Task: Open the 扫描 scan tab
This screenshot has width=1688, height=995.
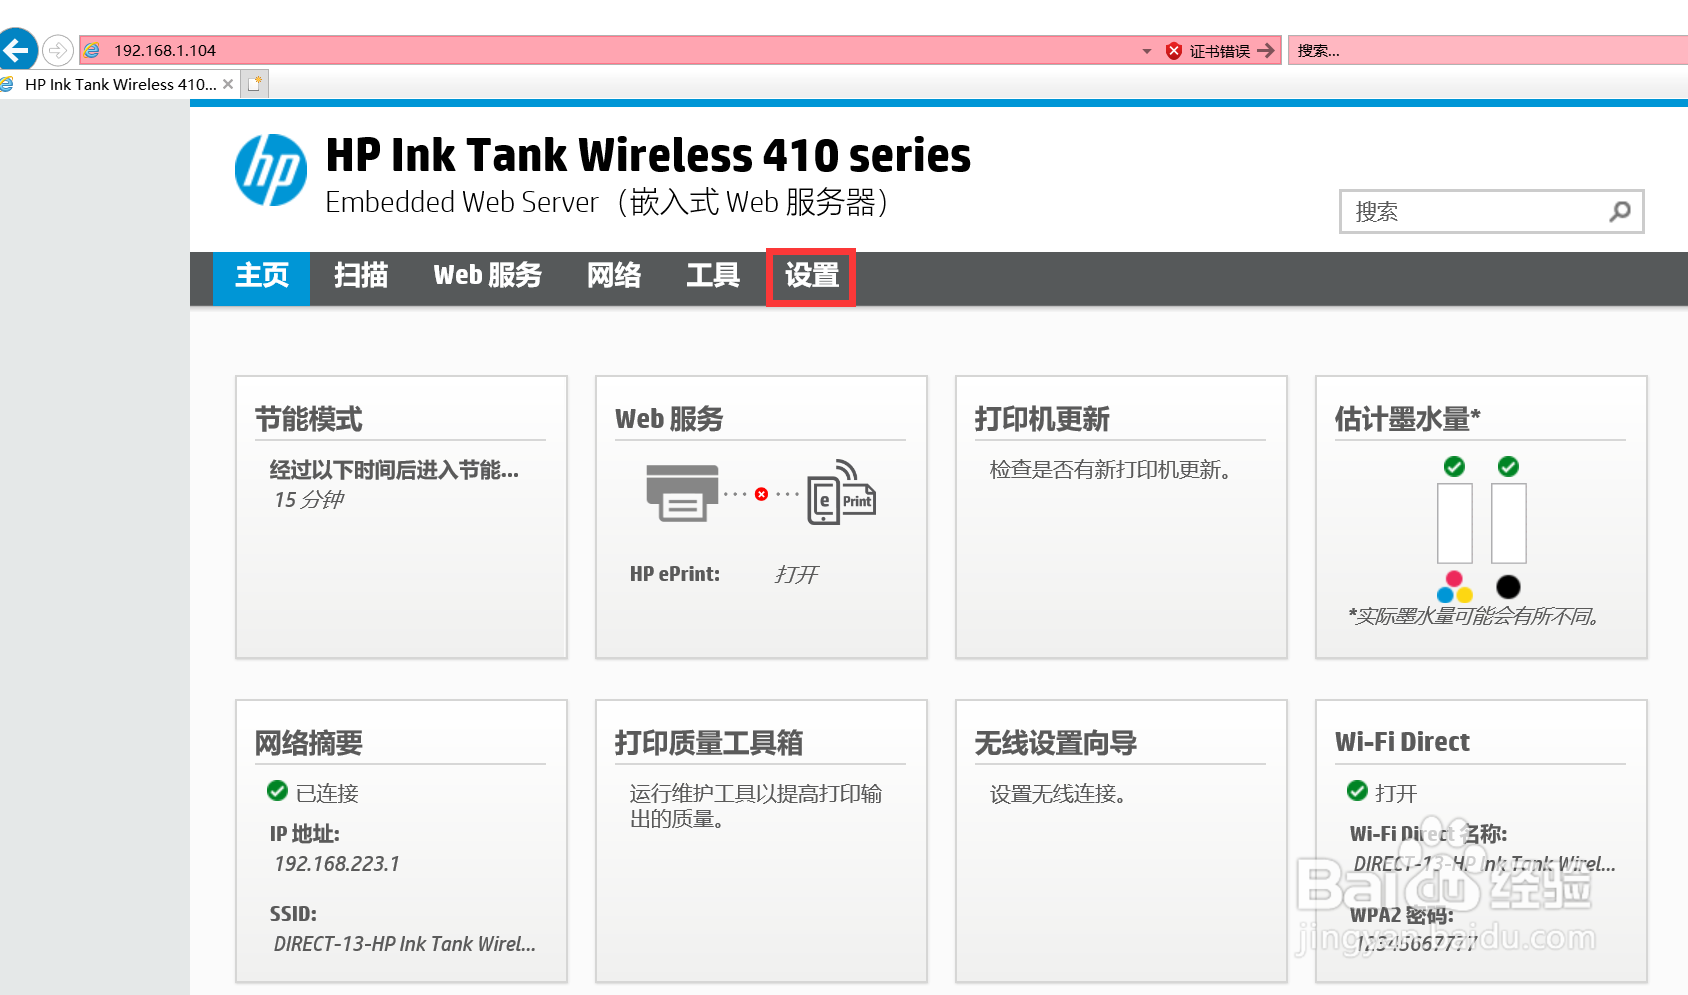Action: [x=361, y=276]
